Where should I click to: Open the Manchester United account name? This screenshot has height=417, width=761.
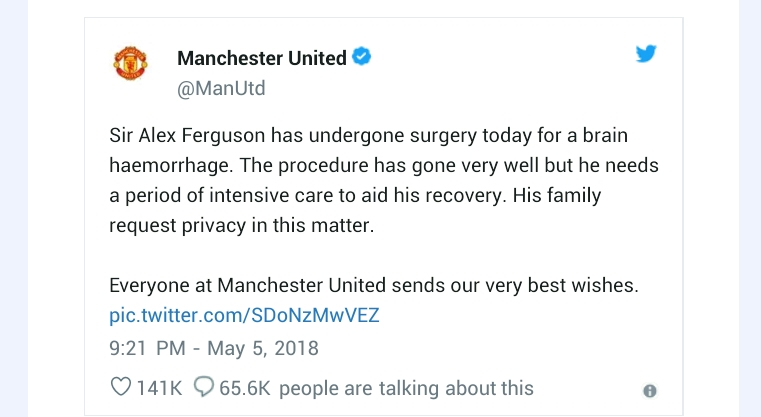click(261, 58)
